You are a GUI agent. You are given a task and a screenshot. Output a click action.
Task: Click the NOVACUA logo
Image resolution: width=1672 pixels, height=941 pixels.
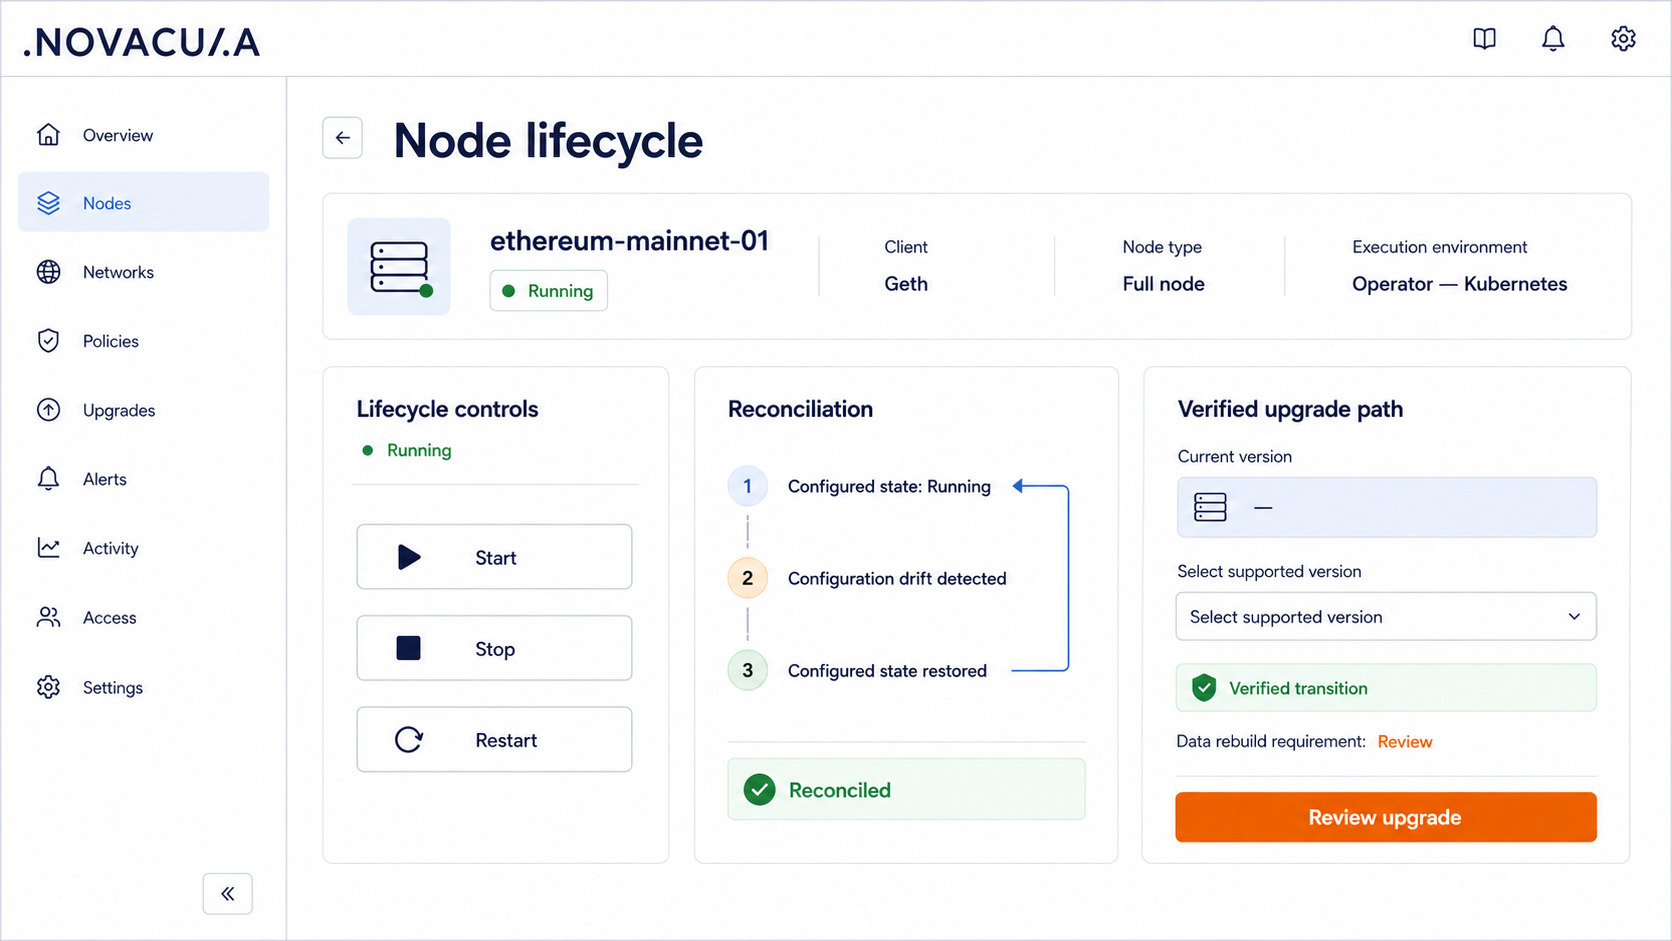[x=141, y=42]
